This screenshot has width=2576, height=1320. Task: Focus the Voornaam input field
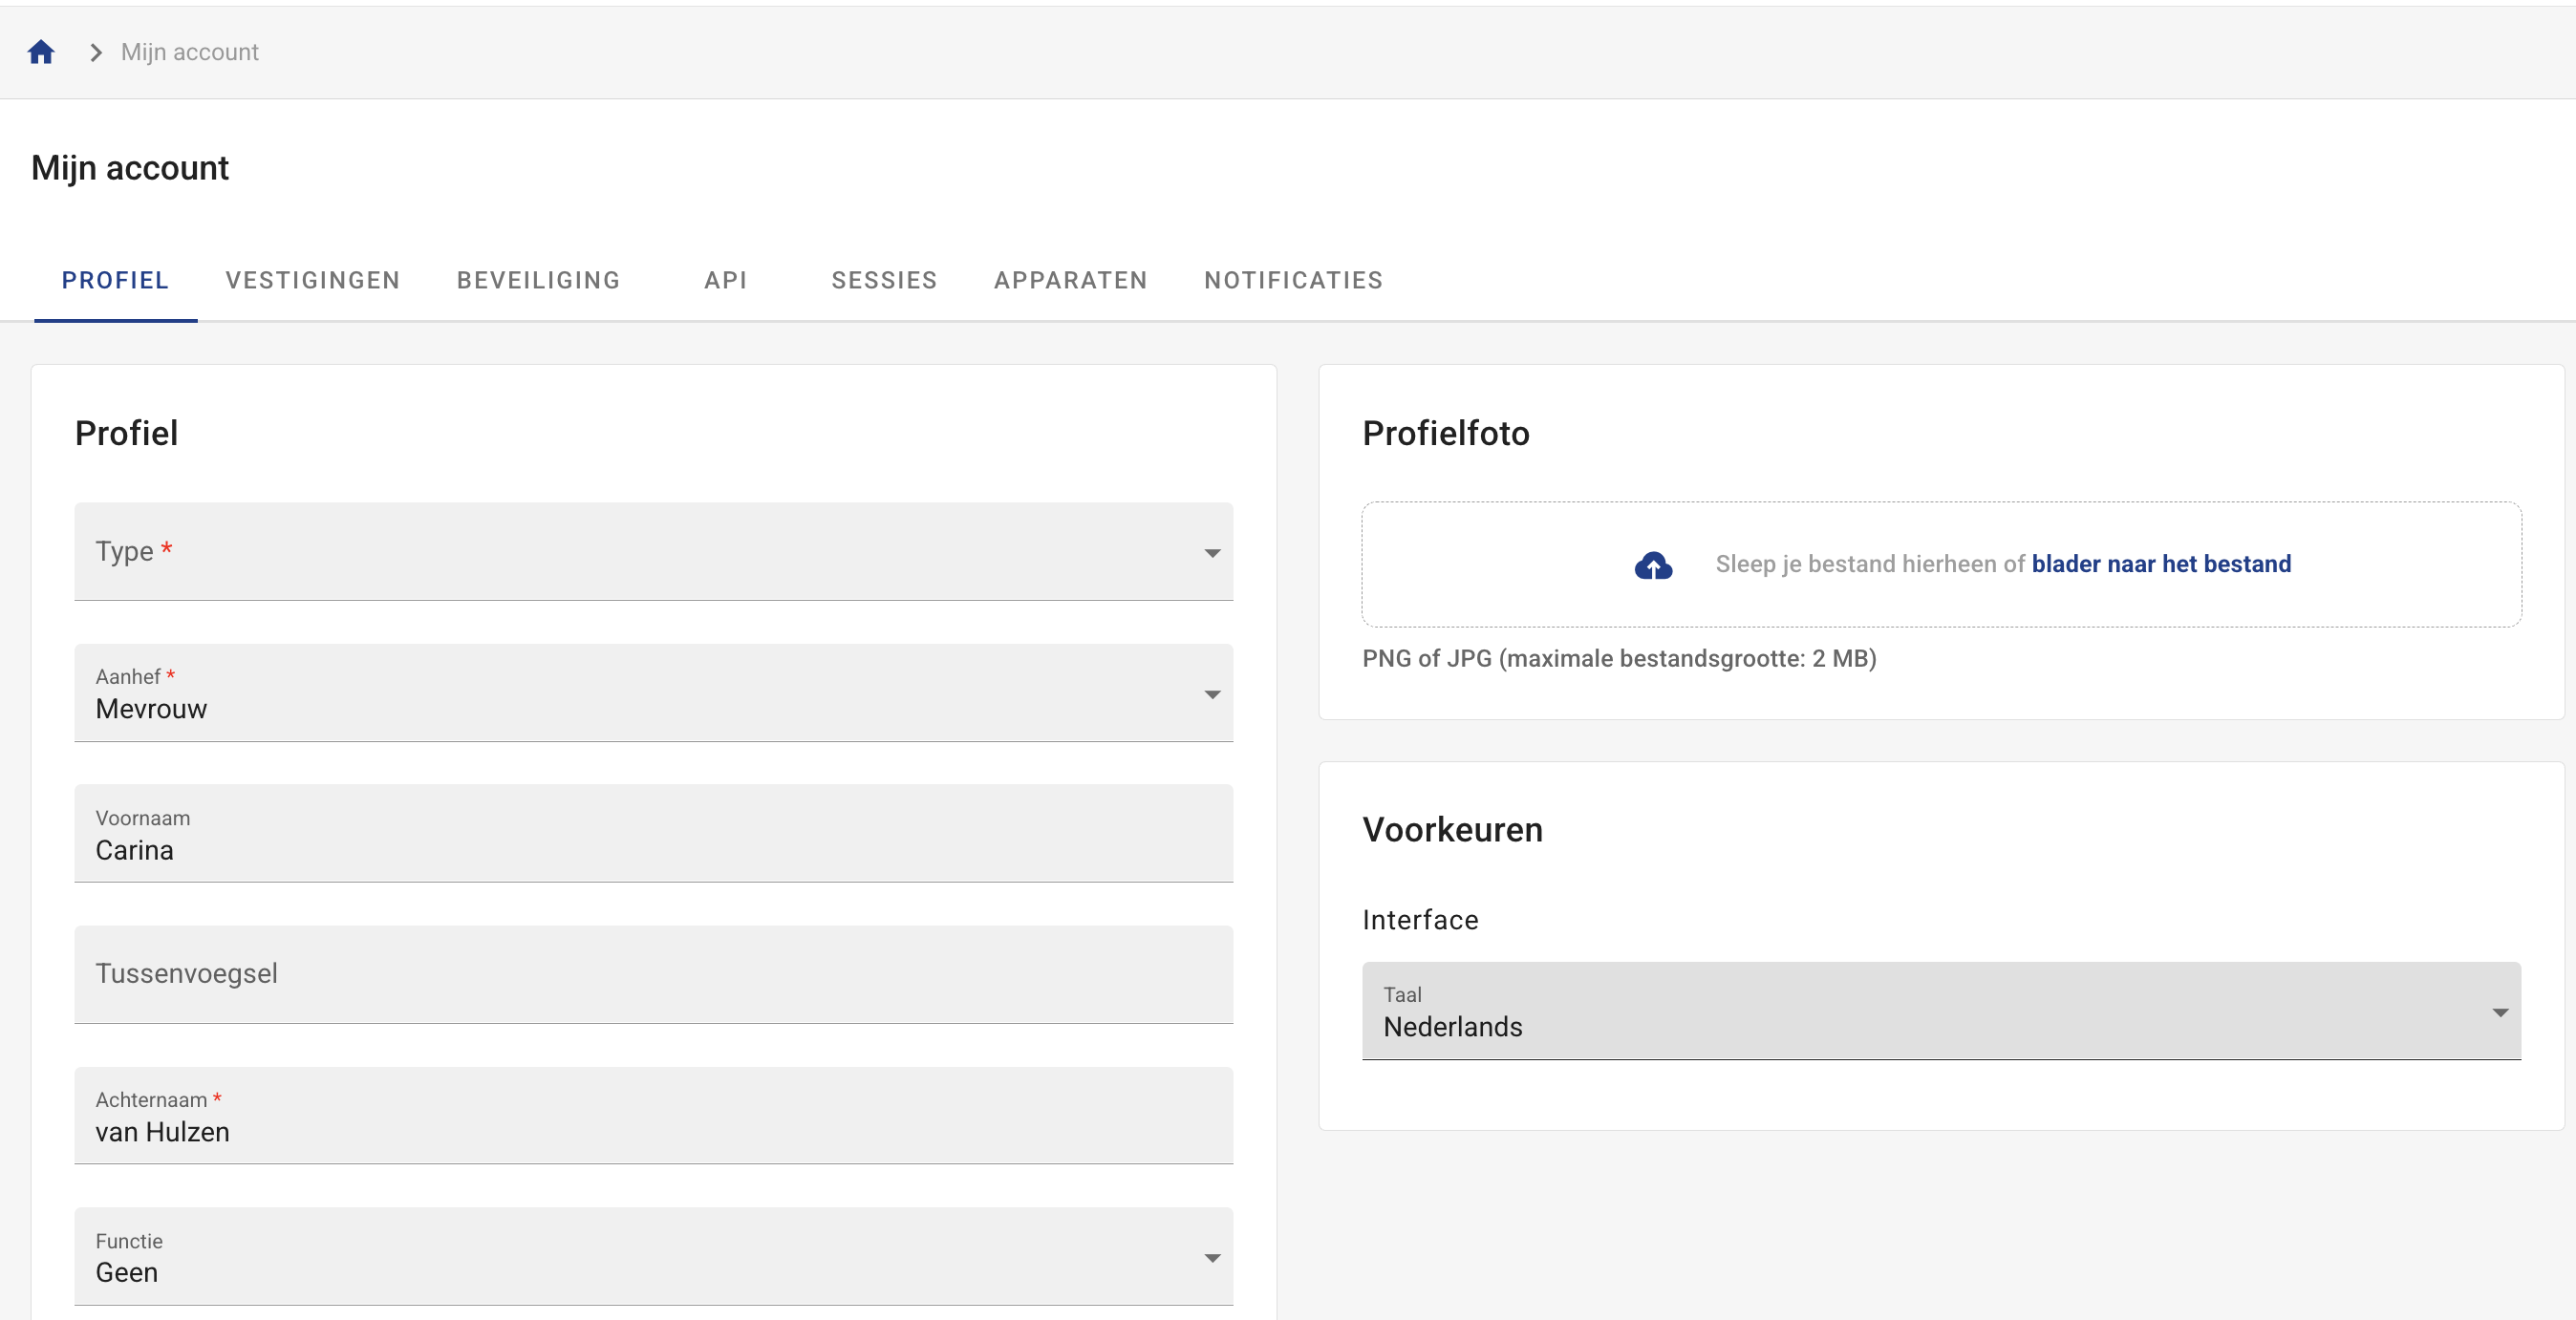click(653, 833)
